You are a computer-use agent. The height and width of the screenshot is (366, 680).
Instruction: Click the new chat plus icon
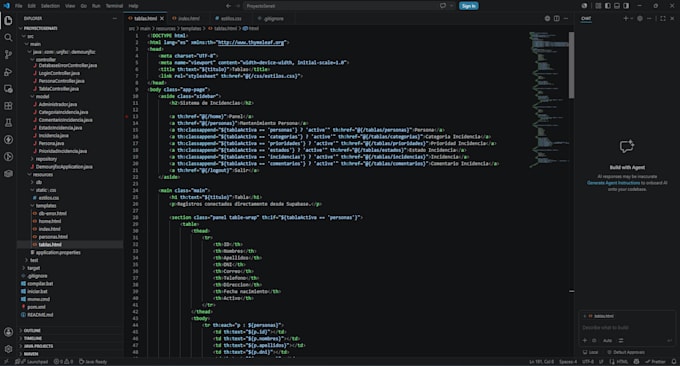point(625,19)
